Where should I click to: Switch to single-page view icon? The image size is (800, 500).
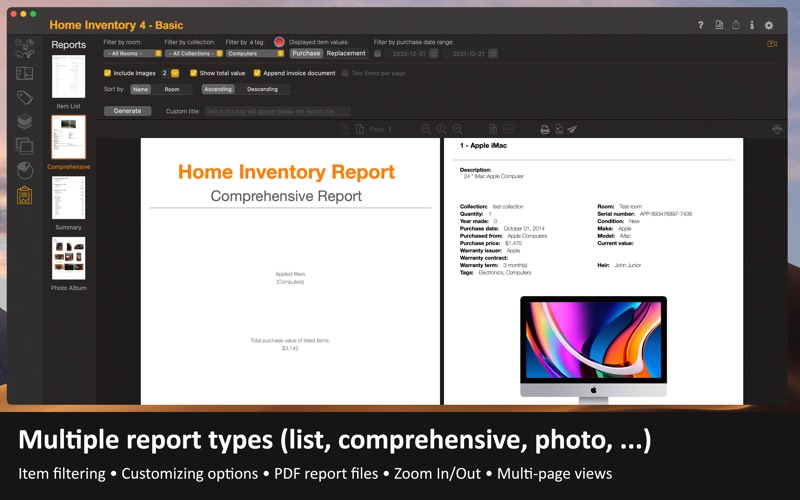(492, 129)
